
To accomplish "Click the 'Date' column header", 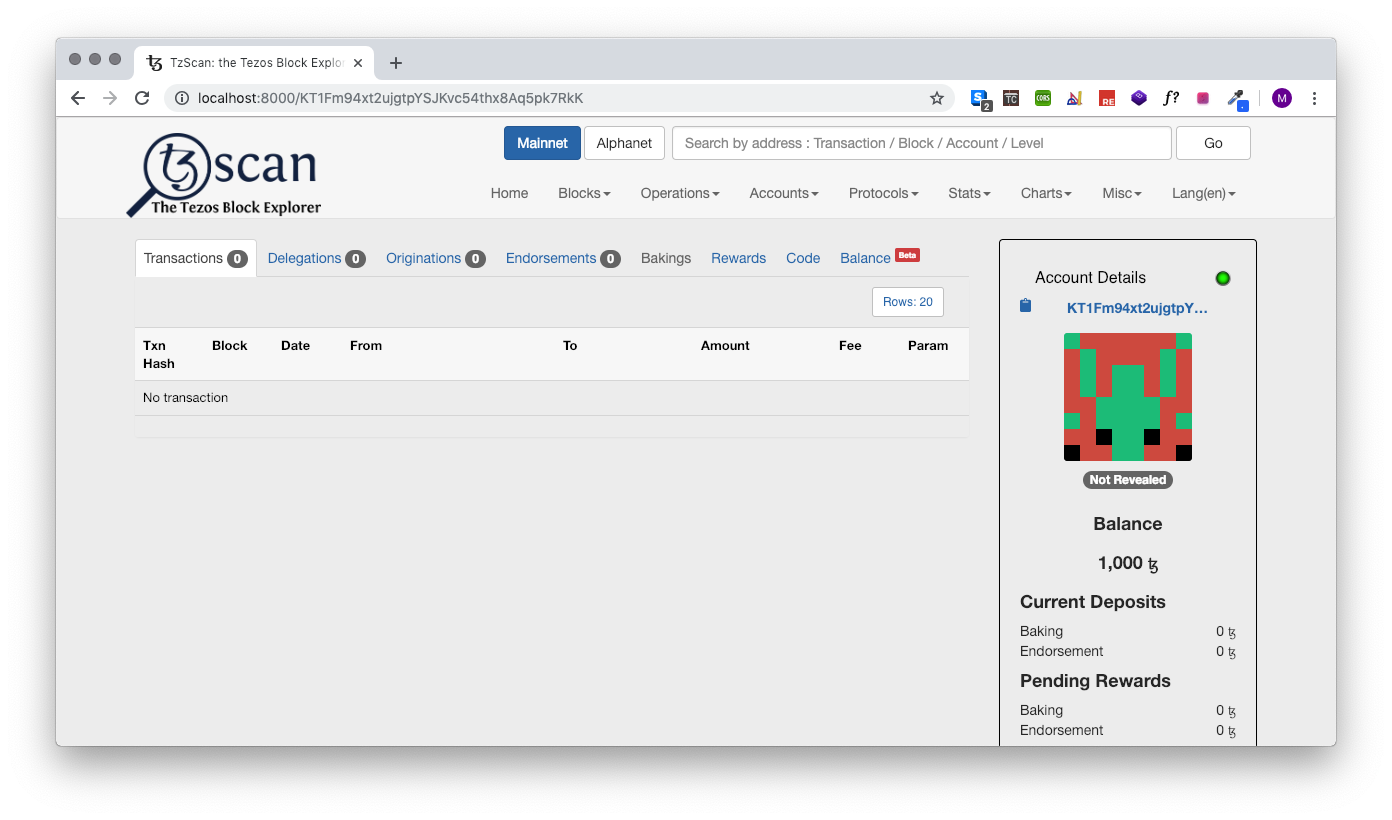I will (295, 345).
